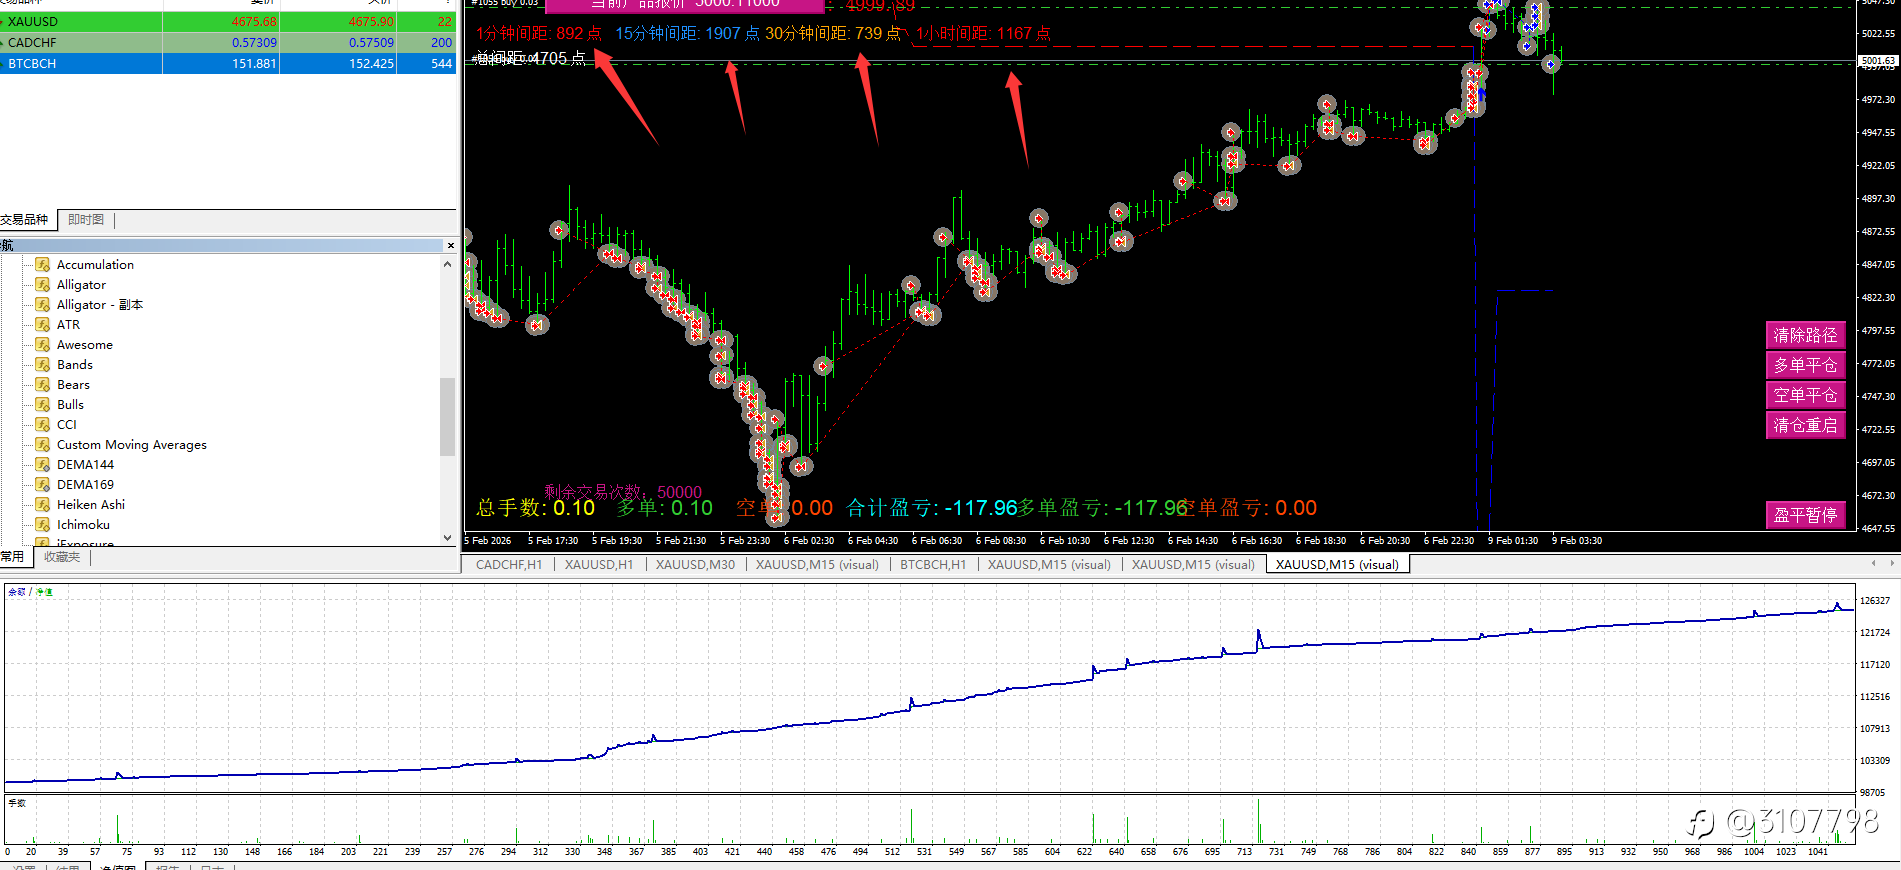Click the navigator scrollbar thumb
This screenshot has width=1901, height=870.
point(447,416)
